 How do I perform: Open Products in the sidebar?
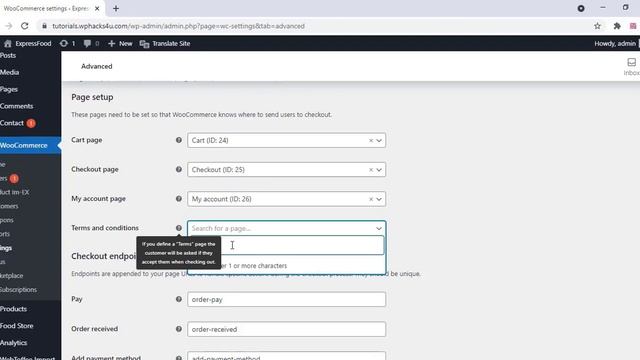coord(13,309)
